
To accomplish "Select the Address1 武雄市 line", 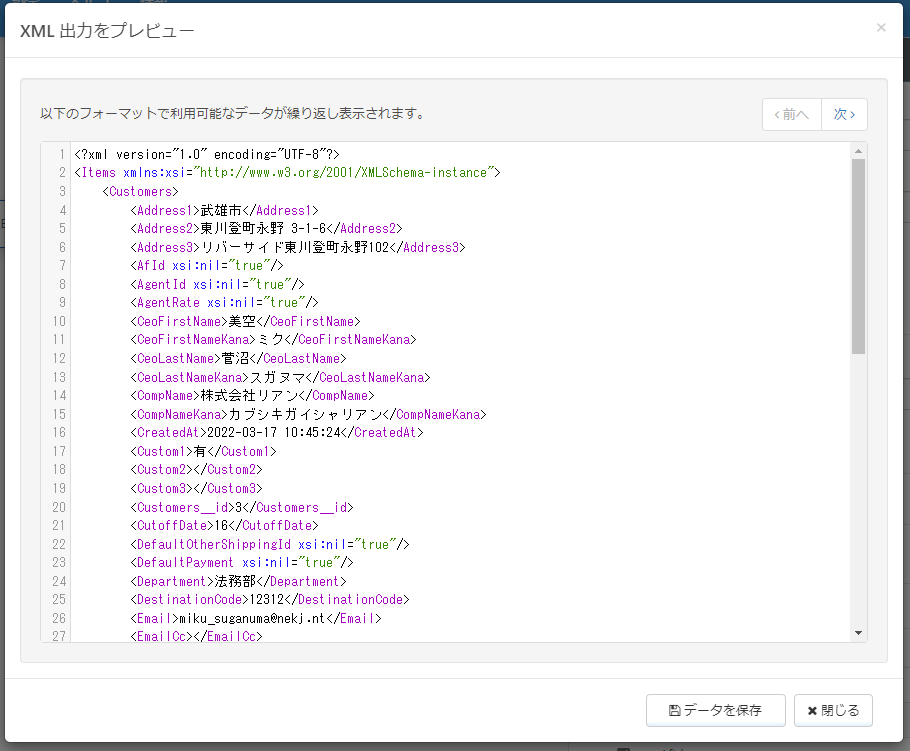I will pos(225,210).
